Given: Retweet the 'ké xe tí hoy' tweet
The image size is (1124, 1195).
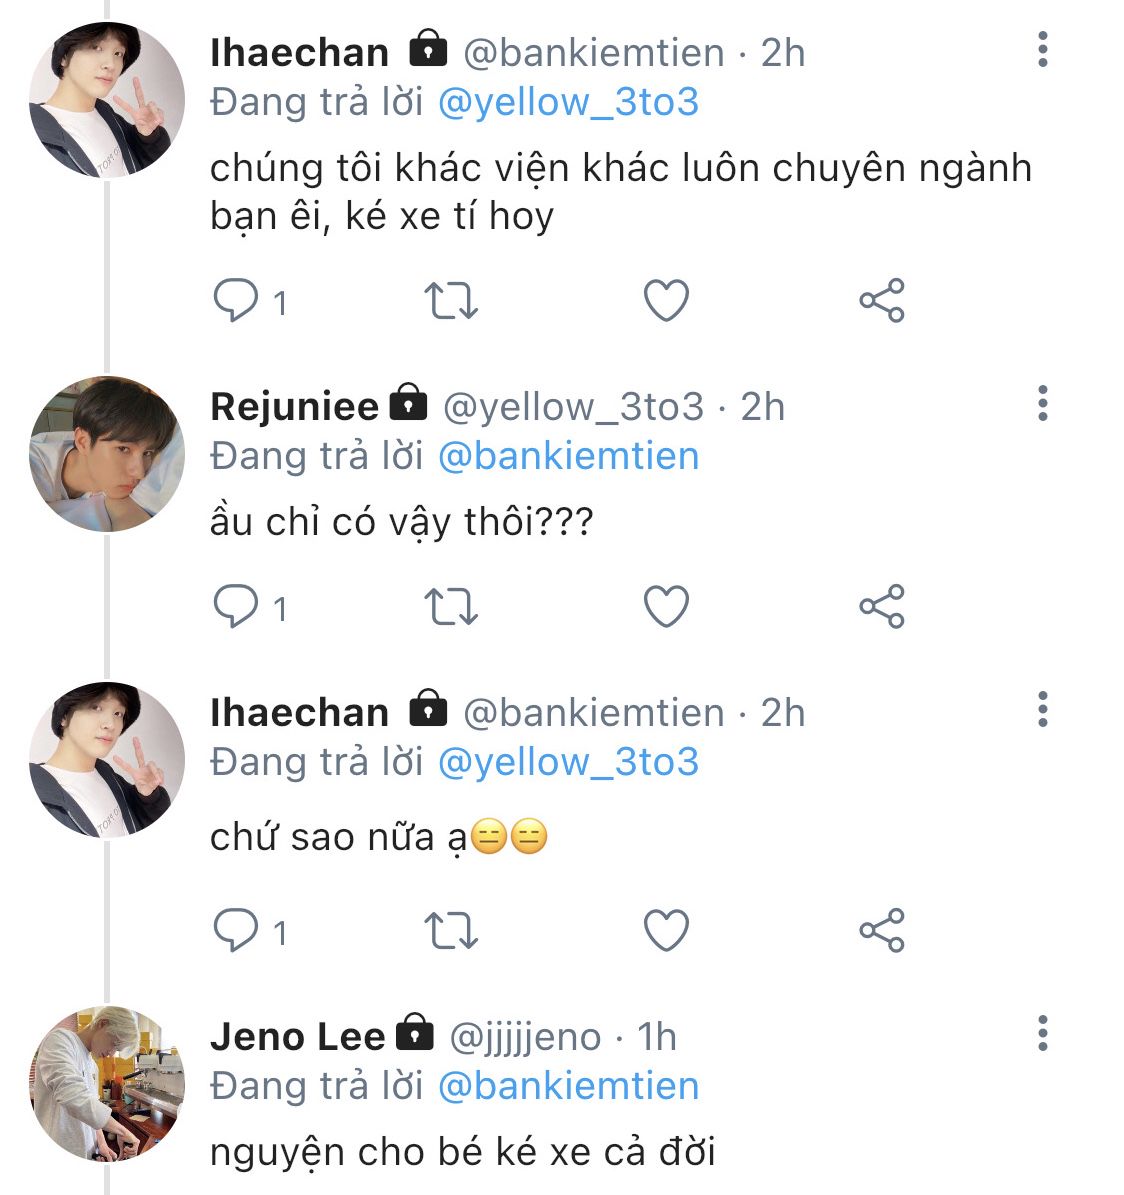Looking at the screenshot, I should (451, 300).
